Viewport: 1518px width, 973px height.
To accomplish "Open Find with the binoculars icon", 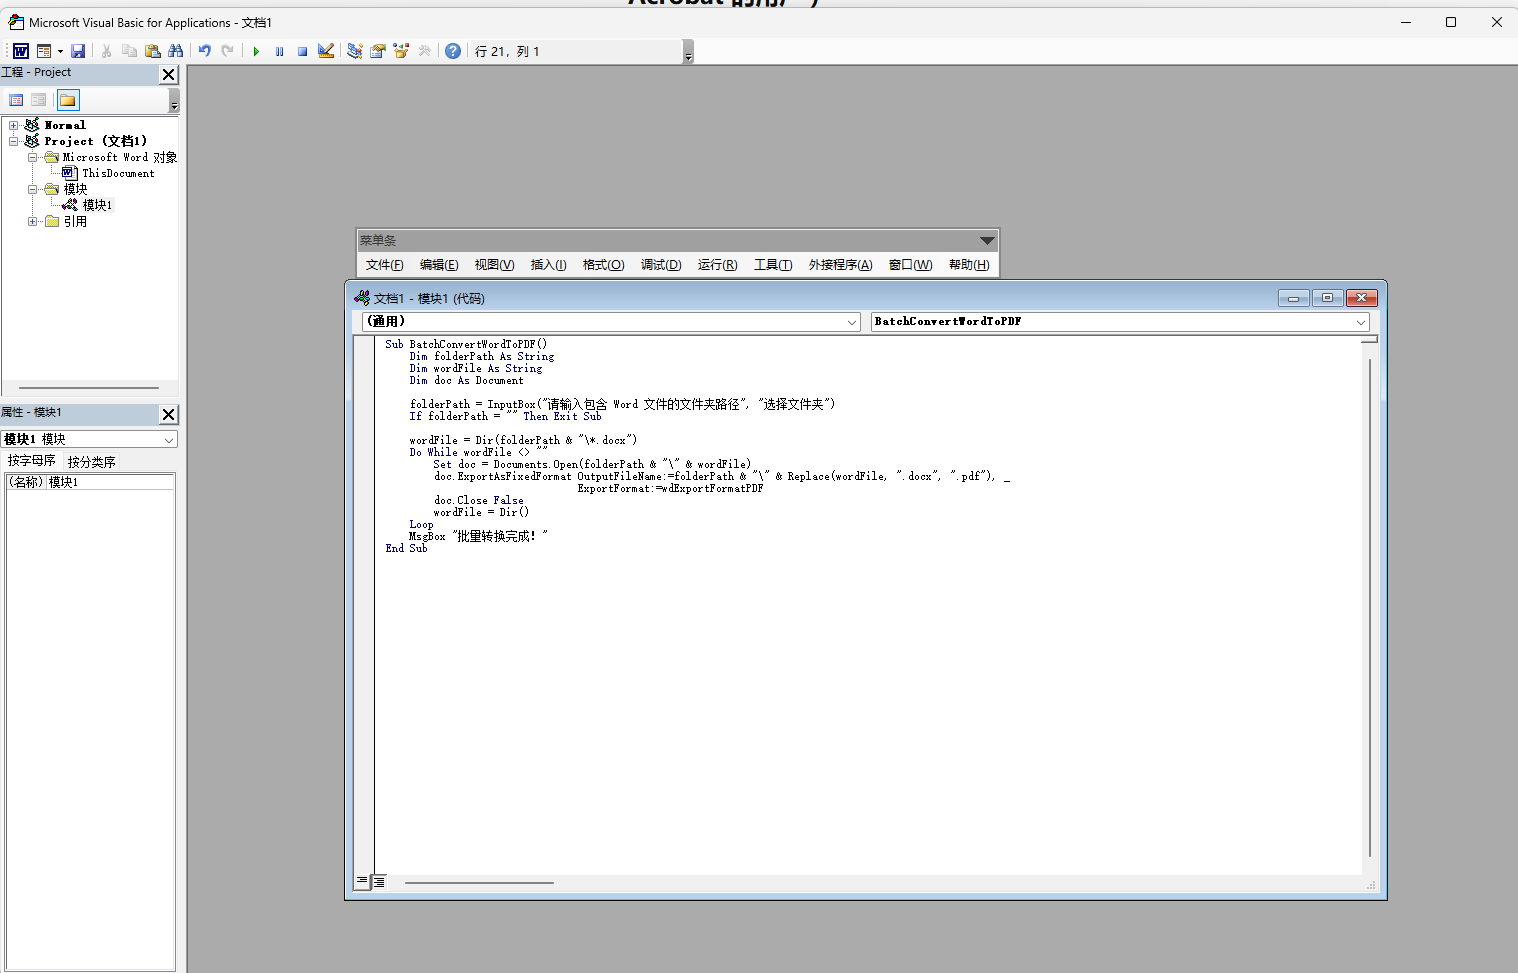I will coord(176,51).
